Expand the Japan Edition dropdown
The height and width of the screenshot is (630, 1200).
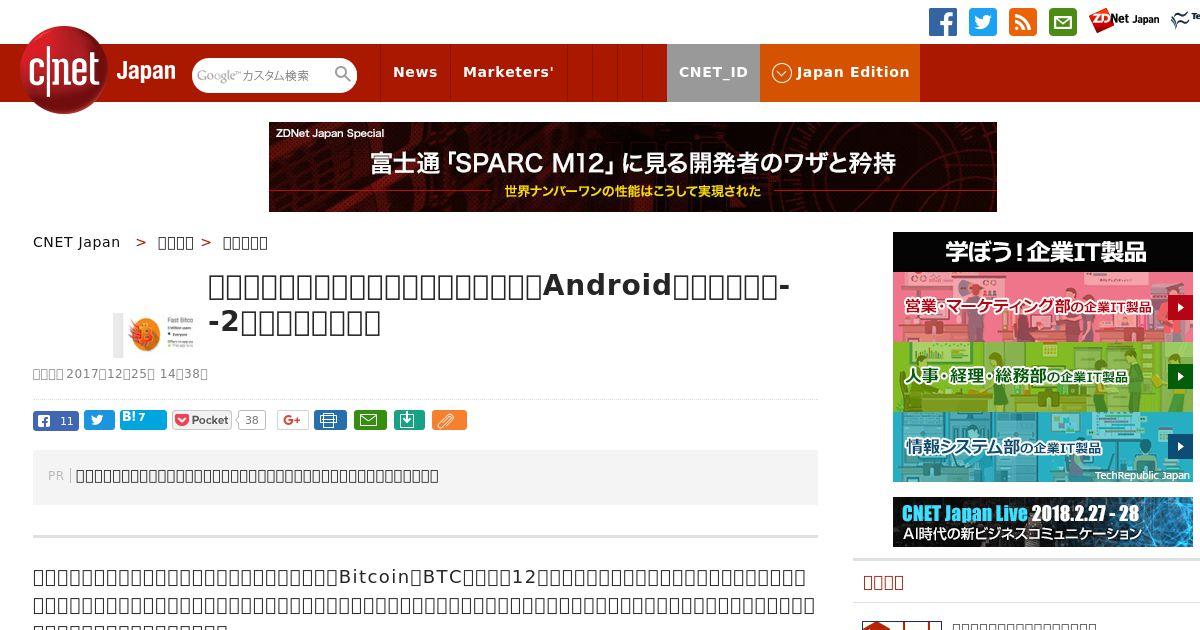840,72
